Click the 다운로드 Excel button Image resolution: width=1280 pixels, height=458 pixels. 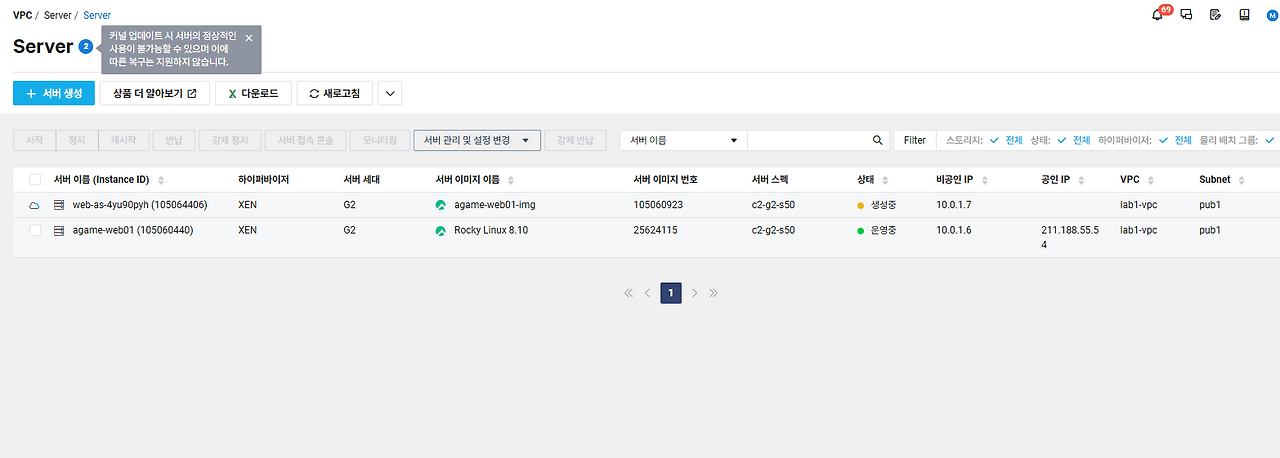[253, 93]
